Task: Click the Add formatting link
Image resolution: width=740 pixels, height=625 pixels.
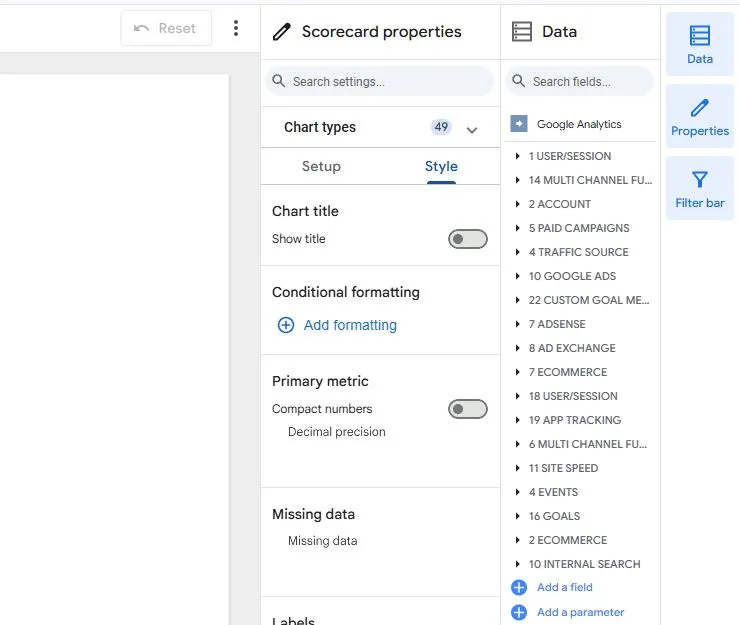Action: coord(350,325)
